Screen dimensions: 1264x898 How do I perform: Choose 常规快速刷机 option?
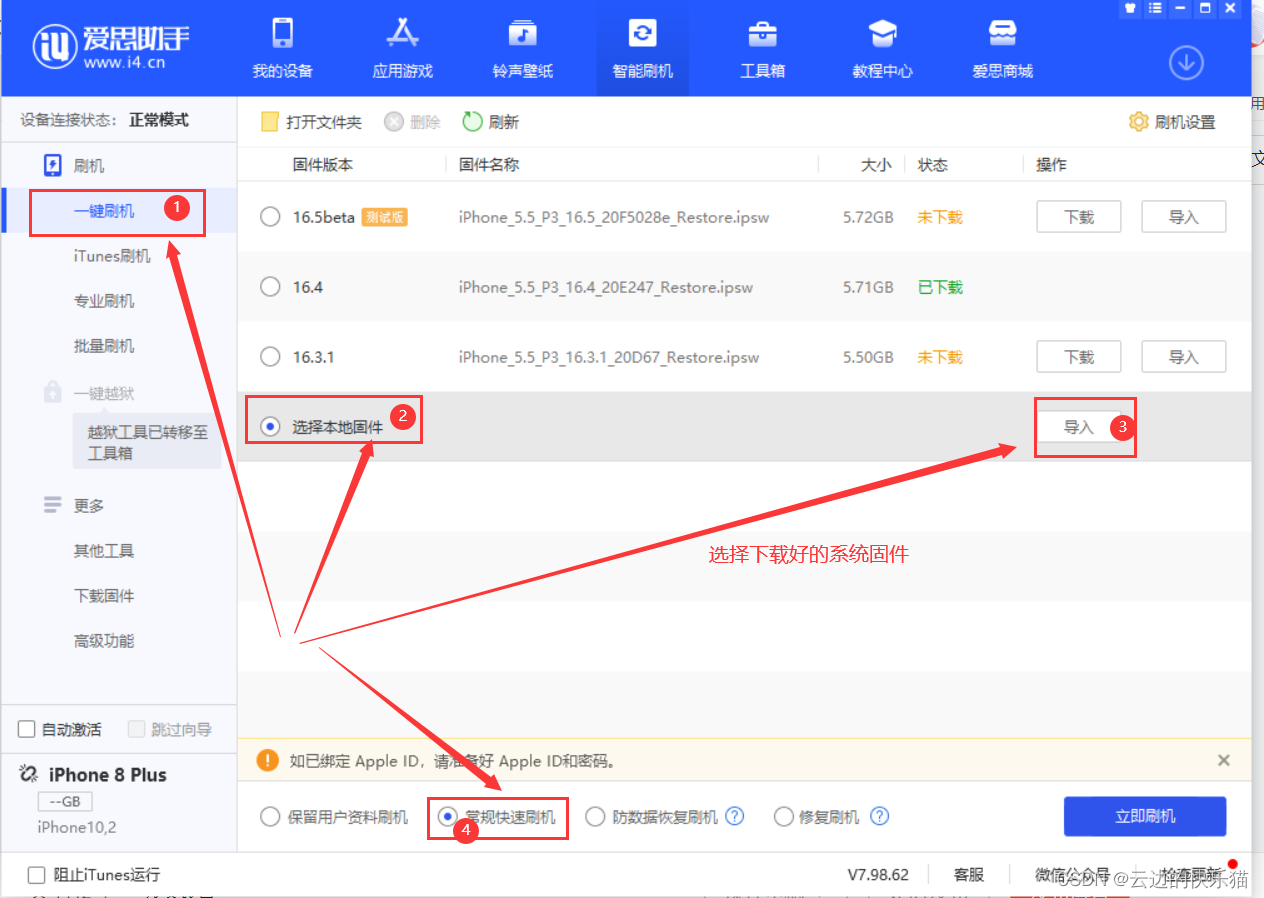448,817
